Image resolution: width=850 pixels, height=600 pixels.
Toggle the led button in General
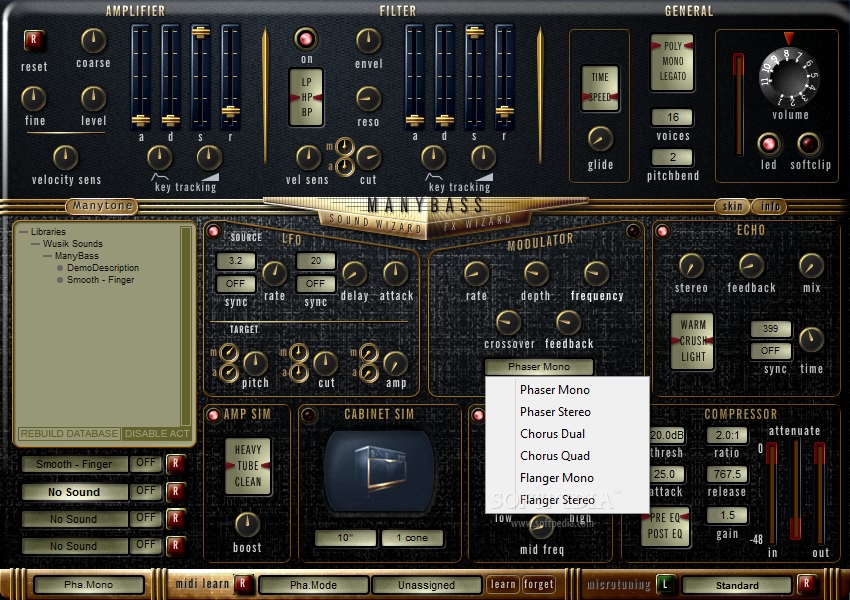tap(769, 144)
